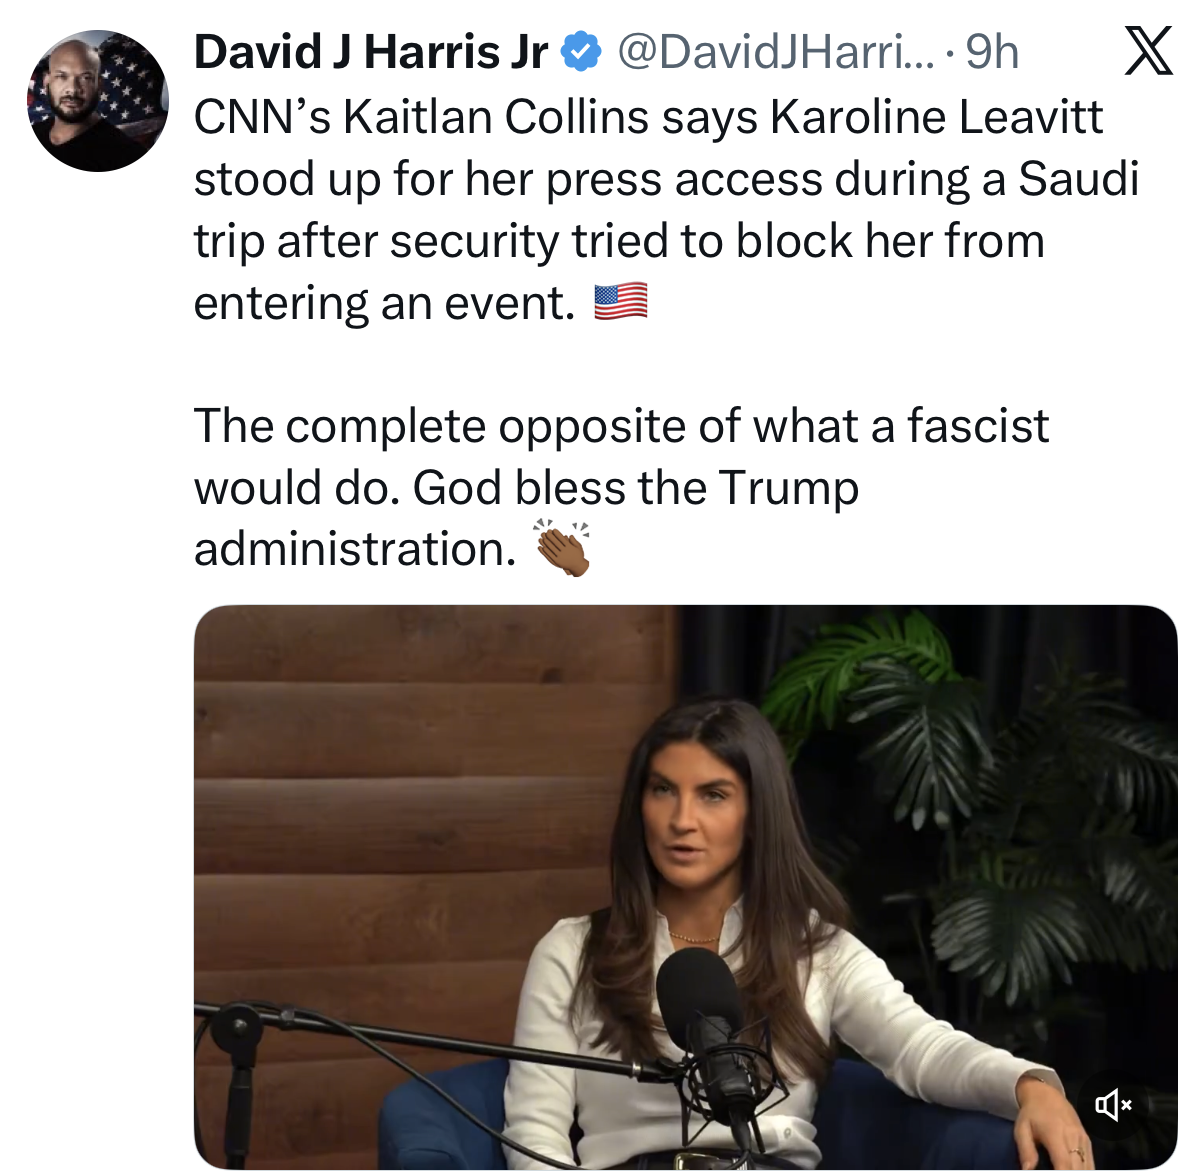The image size is (1178, 1175).
Task: Open David J Harris Jr's profile avatar
Action: [x=98, y=101]
